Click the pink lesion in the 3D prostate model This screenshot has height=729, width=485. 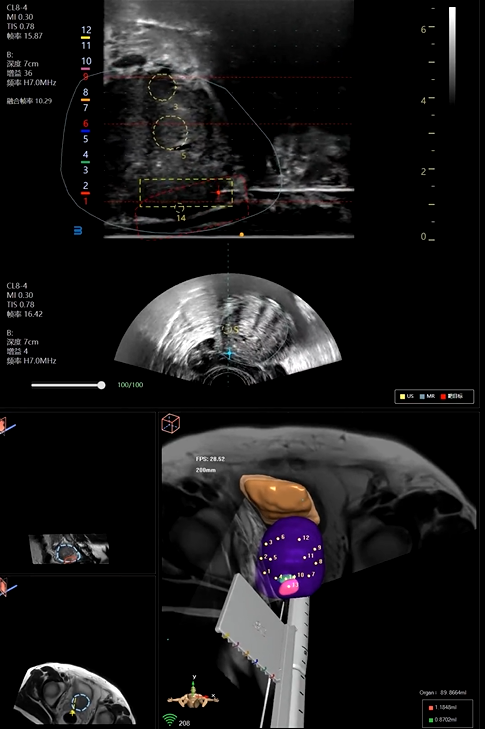289,587
